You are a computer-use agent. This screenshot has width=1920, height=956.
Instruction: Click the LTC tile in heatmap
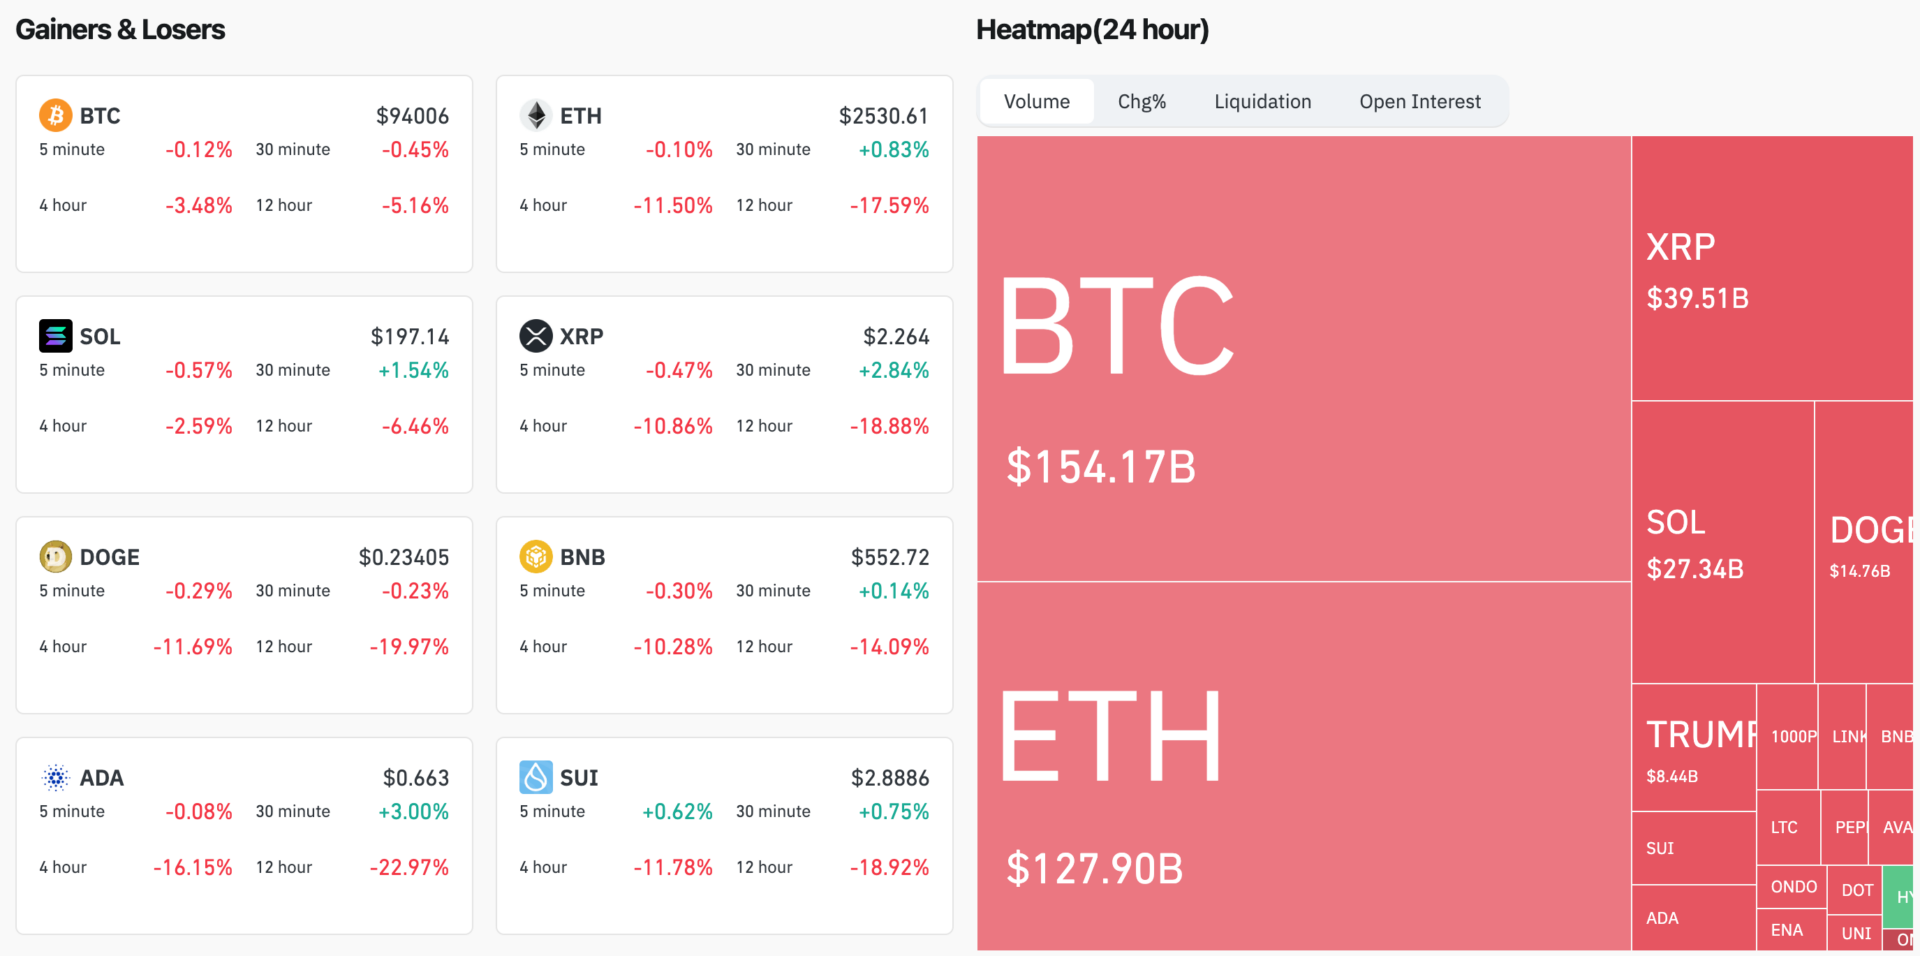[1787, 828]
